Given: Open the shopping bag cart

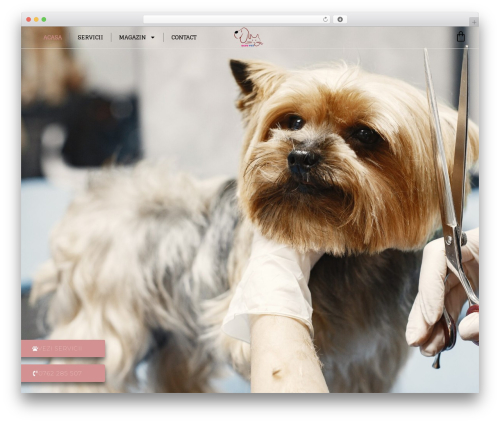Looking at the screenshot, I should pos(461,36).
